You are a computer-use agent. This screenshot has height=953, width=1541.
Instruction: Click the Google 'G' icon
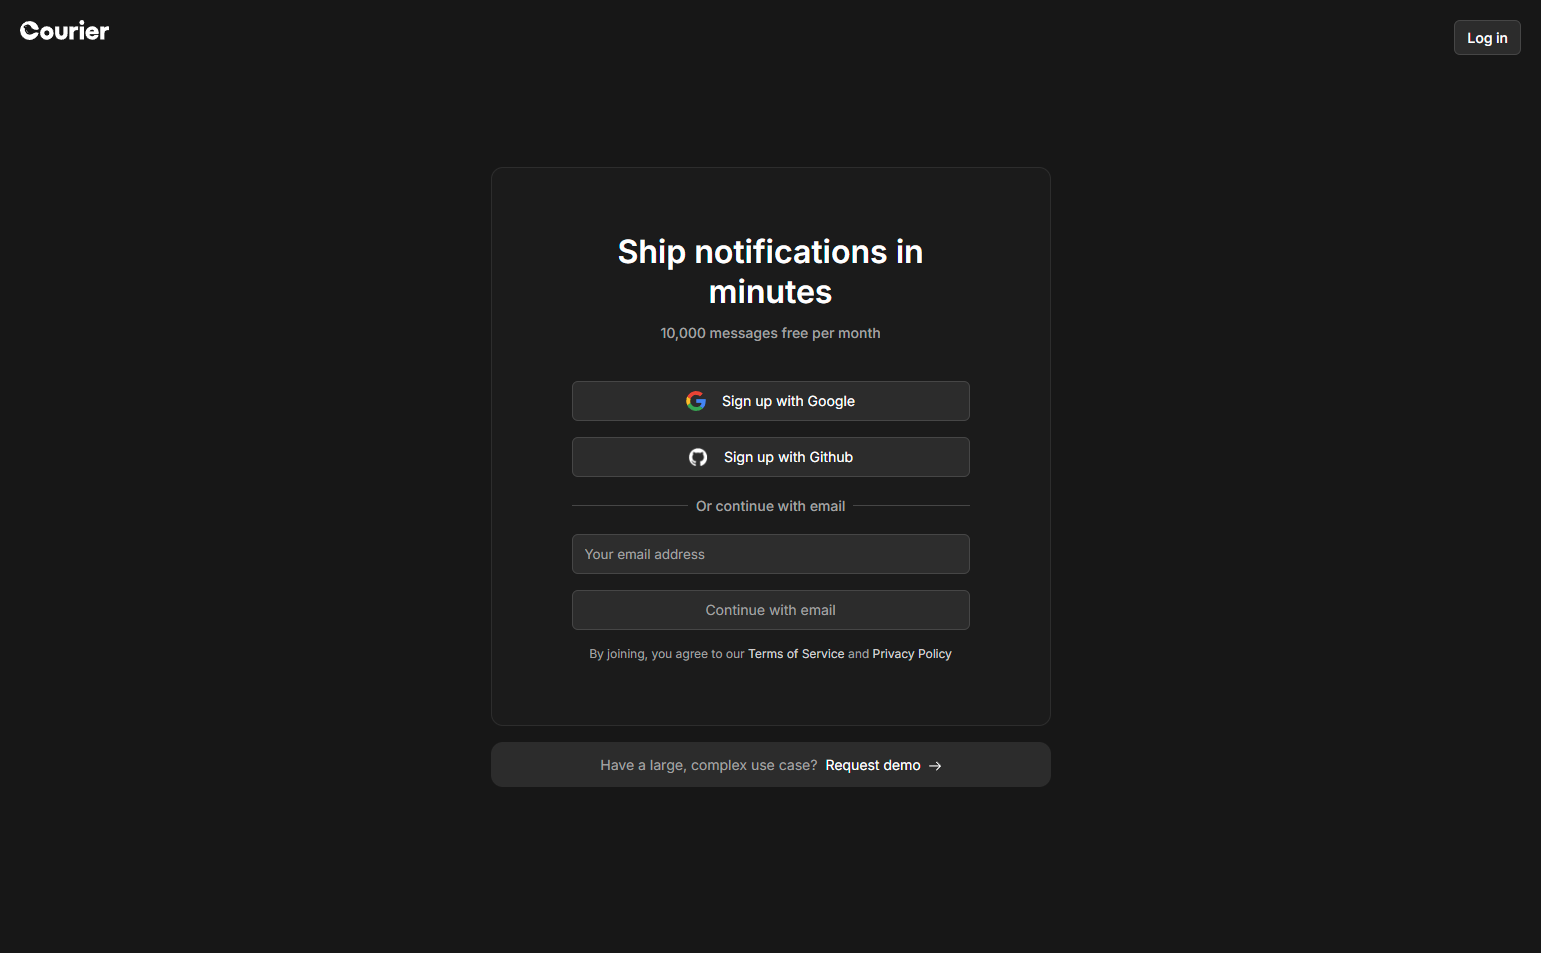tap(696, 401)
